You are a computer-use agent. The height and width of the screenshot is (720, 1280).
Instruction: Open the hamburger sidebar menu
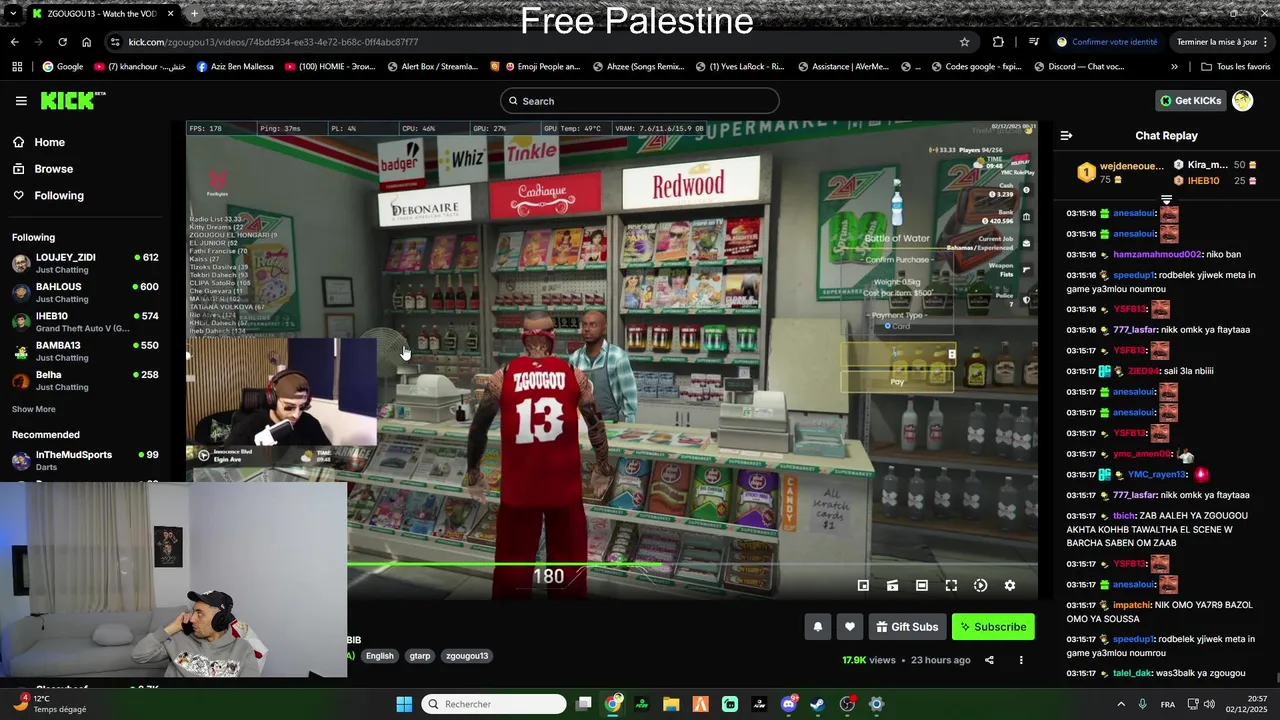click(21, 101)
